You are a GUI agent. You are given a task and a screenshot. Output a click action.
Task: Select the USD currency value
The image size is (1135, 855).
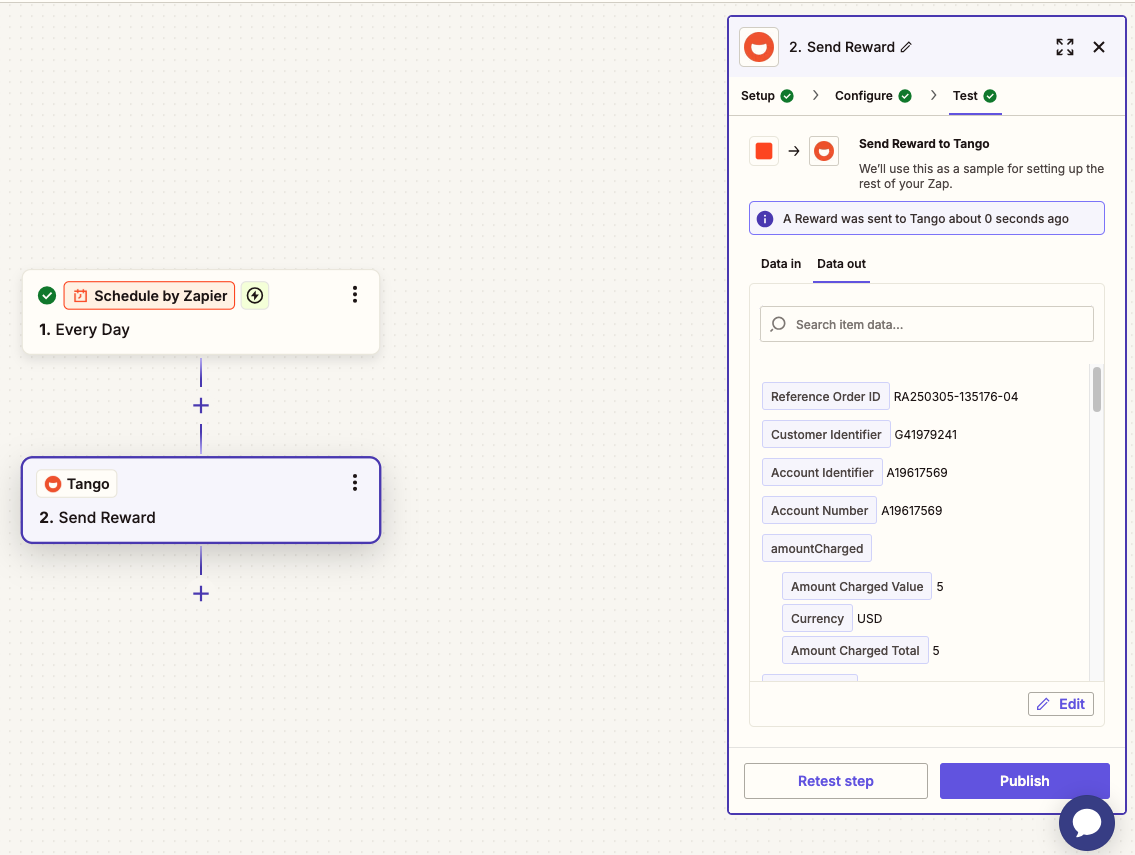point(869,618)
